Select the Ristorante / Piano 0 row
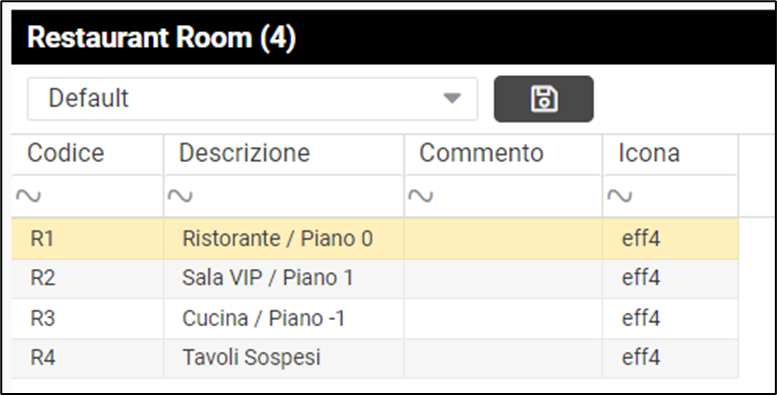 click(375, 239)
